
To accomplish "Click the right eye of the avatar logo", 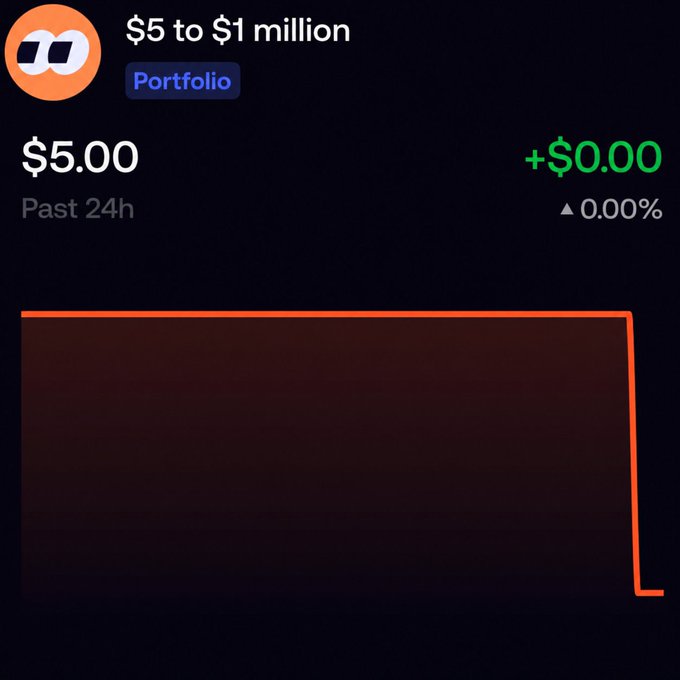I will click(x=65, y=52).
